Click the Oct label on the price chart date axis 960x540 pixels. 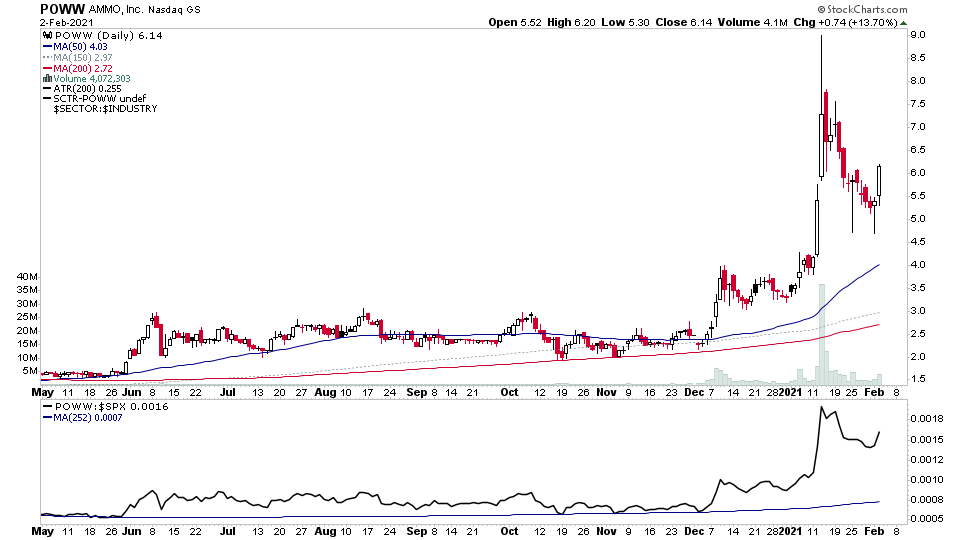(509, 392)
